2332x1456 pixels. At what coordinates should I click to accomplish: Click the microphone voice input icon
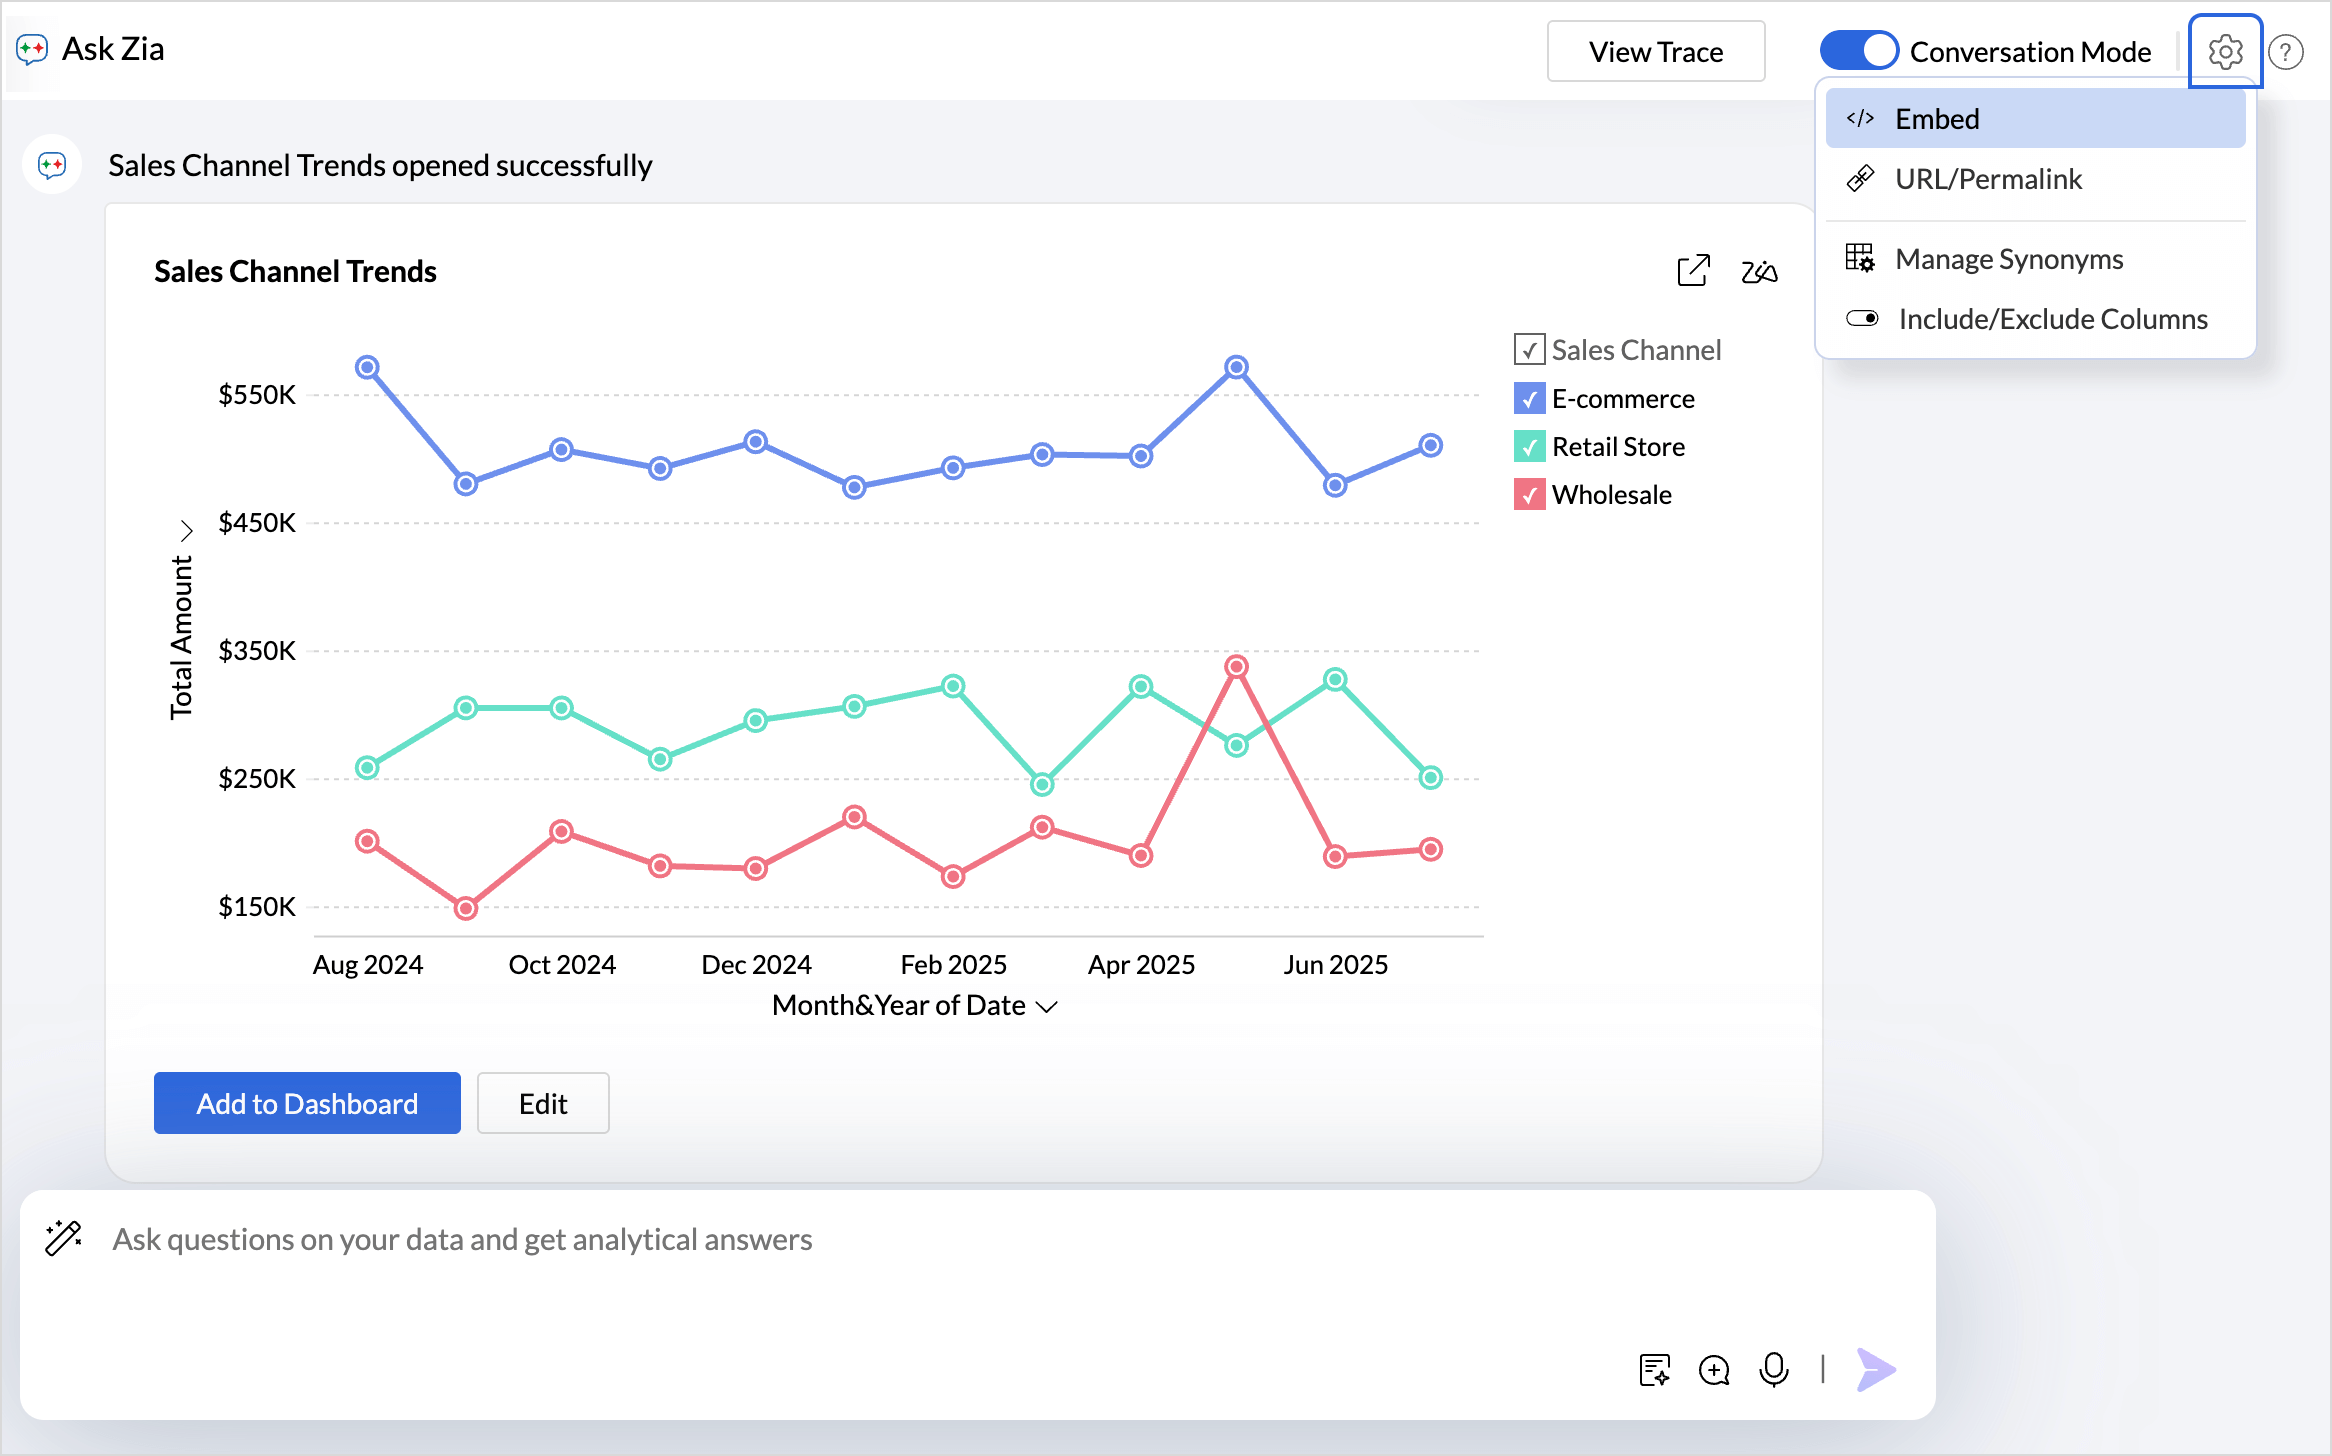click(x=1773, y=1369)
